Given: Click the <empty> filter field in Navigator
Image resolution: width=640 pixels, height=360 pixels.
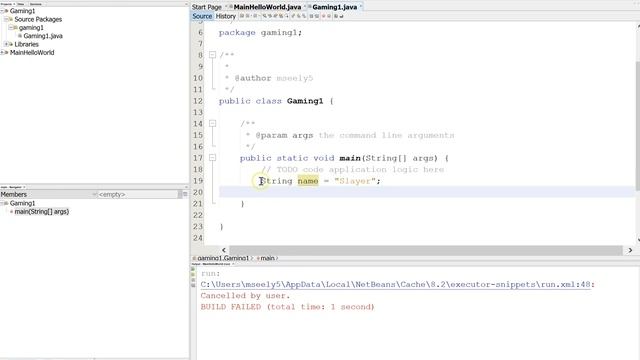Looking at the screenshot, I should 138,194.
